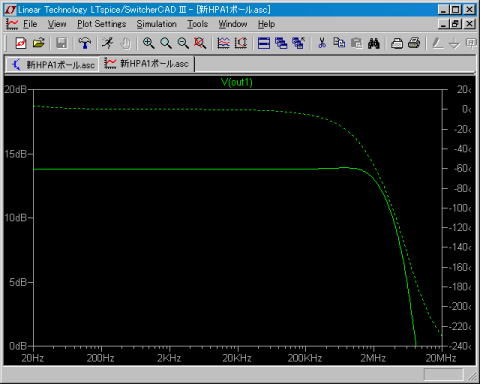Click the 20MHz frequency axis label
Screen dimensions: 480x384
coord(441,358)
